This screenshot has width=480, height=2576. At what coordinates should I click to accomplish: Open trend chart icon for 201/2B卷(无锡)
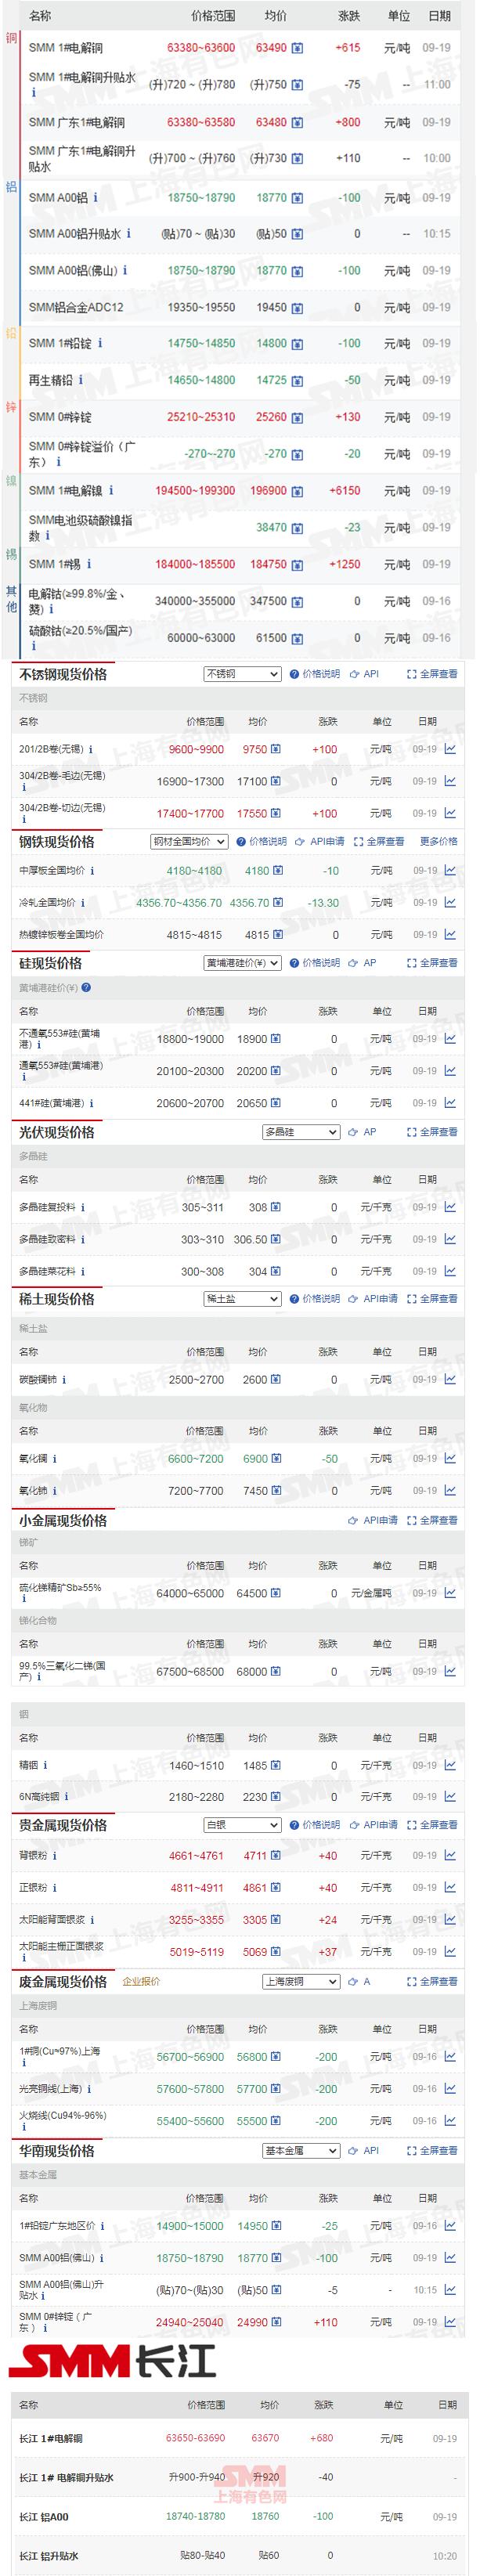[x=450, y=749]
